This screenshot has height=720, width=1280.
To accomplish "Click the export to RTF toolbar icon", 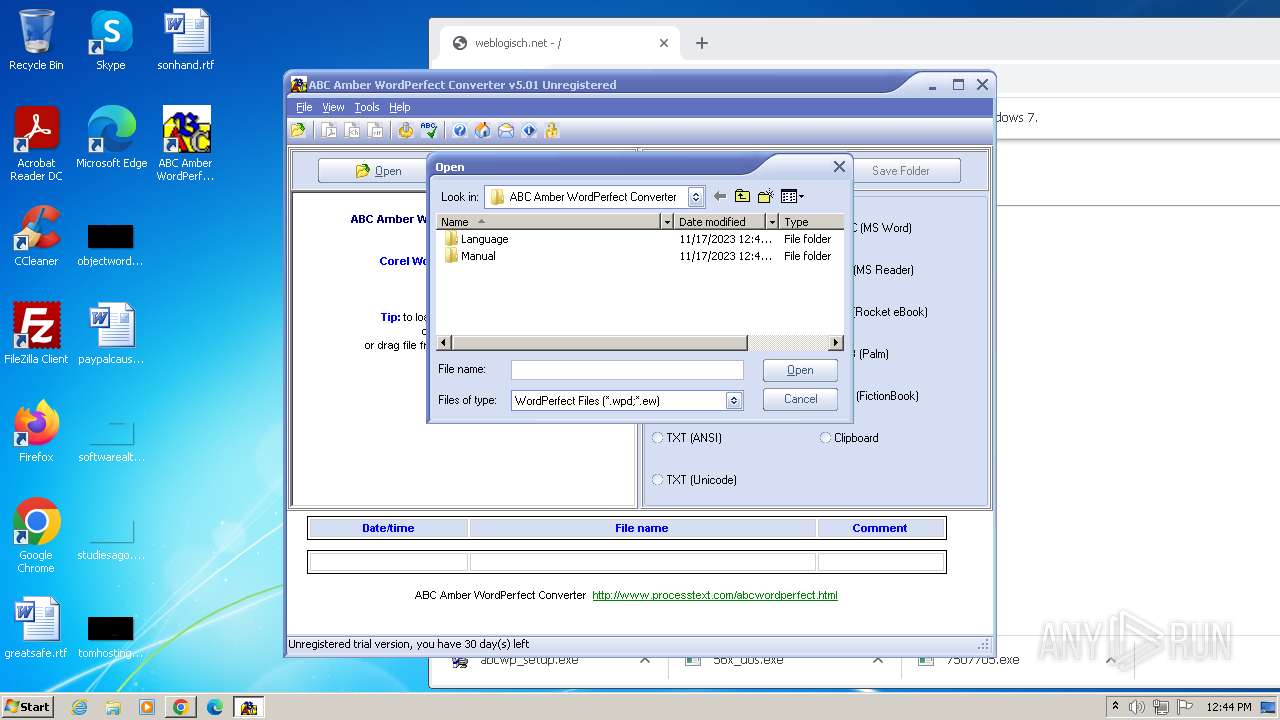I will pyautogui.click(x=375, y=130).
